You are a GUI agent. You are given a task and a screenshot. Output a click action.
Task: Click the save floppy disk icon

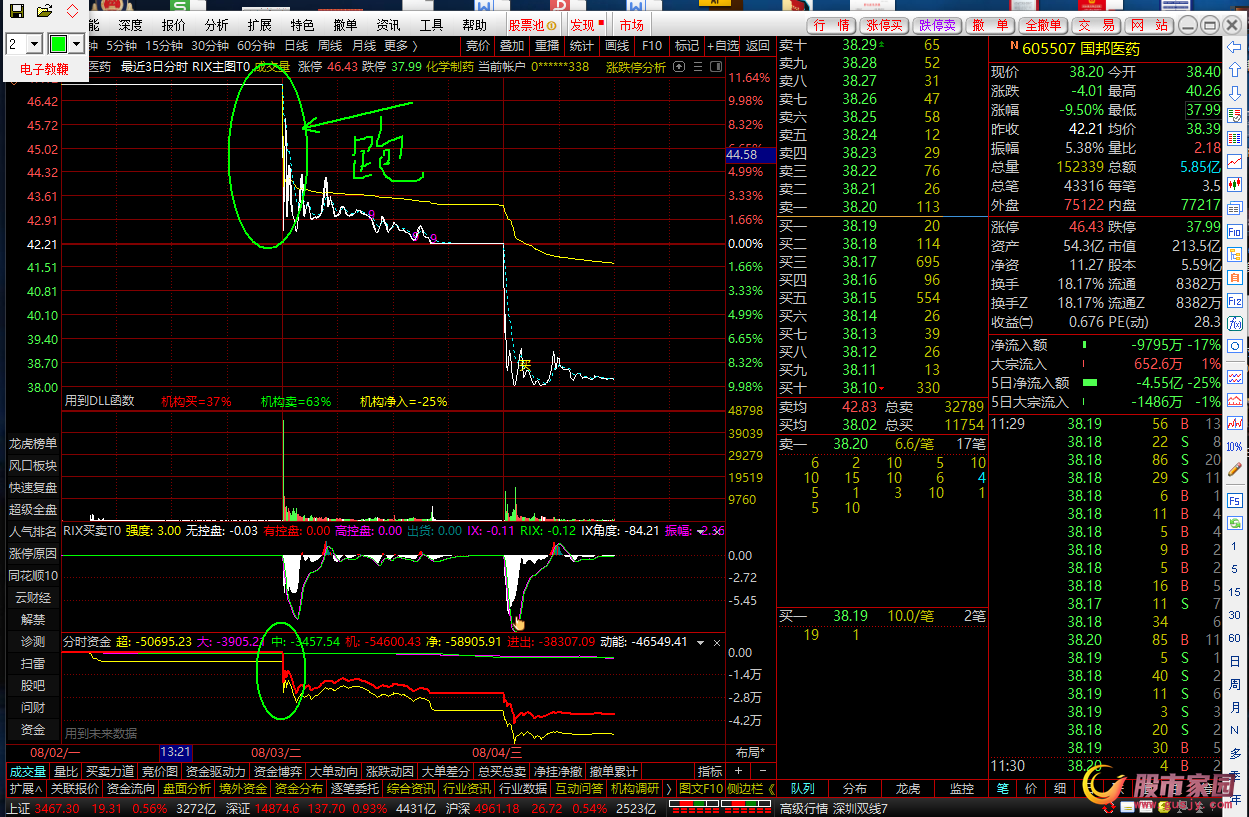(17, 12)
